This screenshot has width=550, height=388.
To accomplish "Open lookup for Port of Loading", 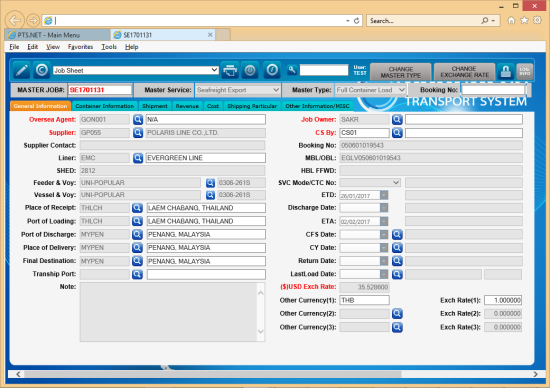I will tap(137, 221).
